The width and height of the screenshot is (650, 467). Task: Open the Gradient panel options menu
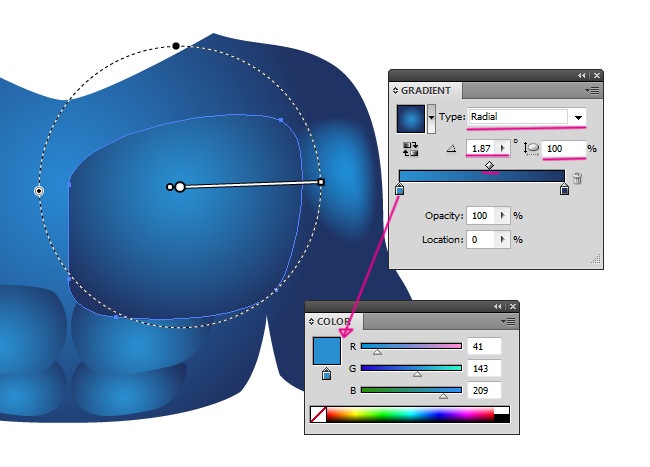594,91
